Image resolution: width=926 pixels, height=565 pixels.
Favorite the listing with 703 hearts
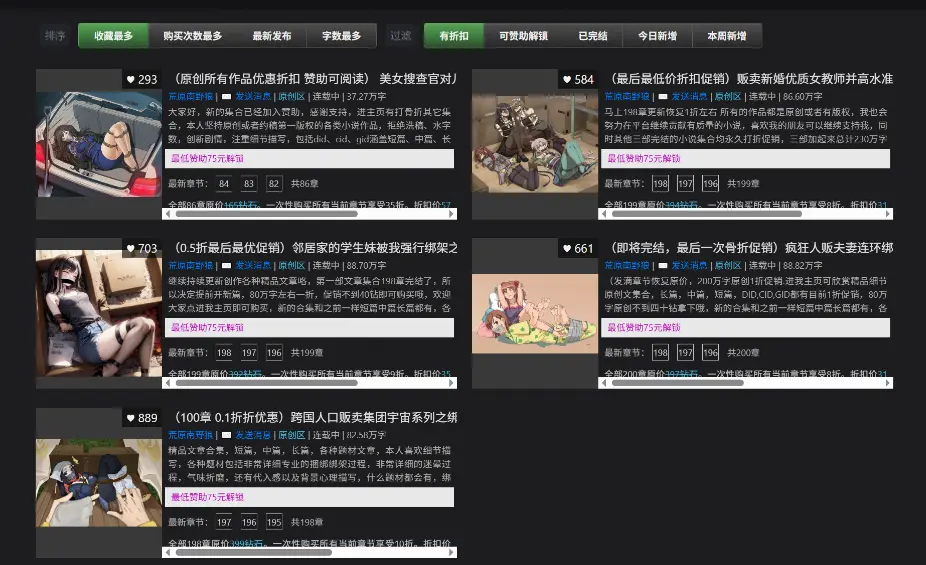(x=131, y=249)
